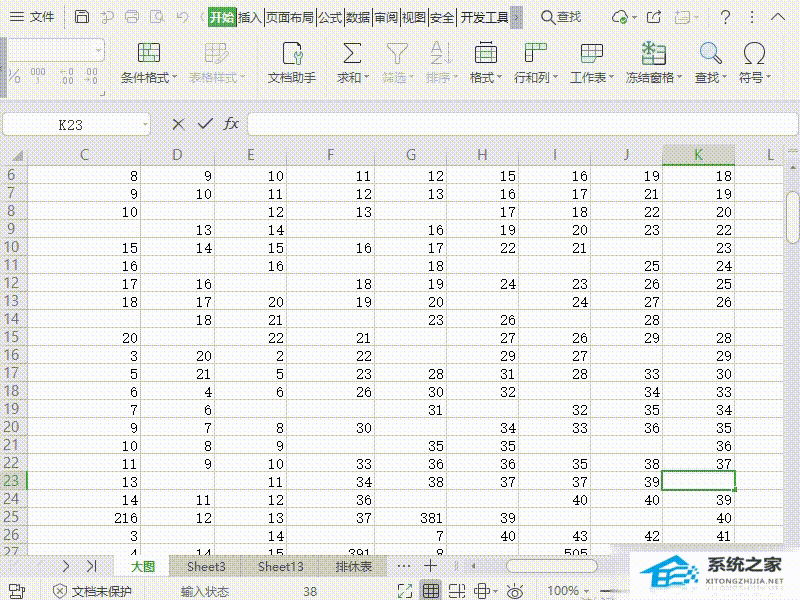
Task: Open the 插入 insert ribbon tab
Action: click(250, 17)
